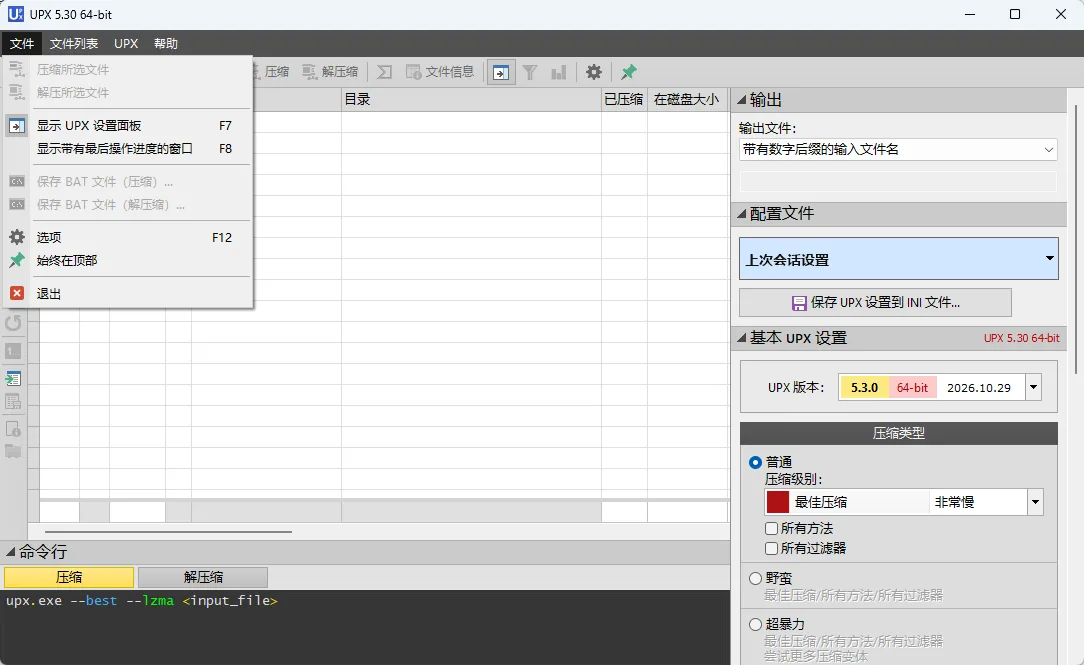Click the panel icon beside 显示 UPX 设置面板

pyautogui.click(x=17, y=126)
